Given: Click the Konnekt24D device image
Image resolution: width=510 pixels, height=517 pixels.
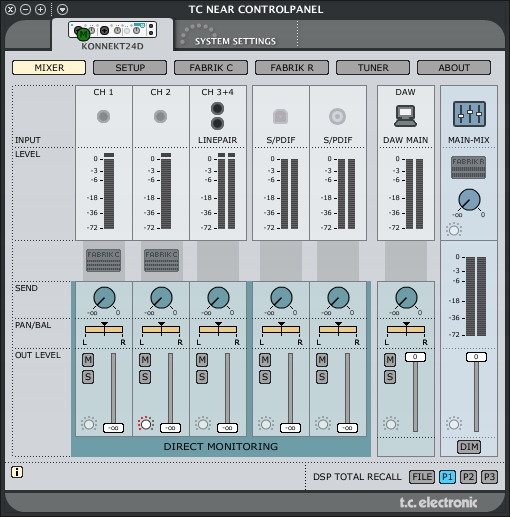Looking at the screenshot, I should click(113, 30).
